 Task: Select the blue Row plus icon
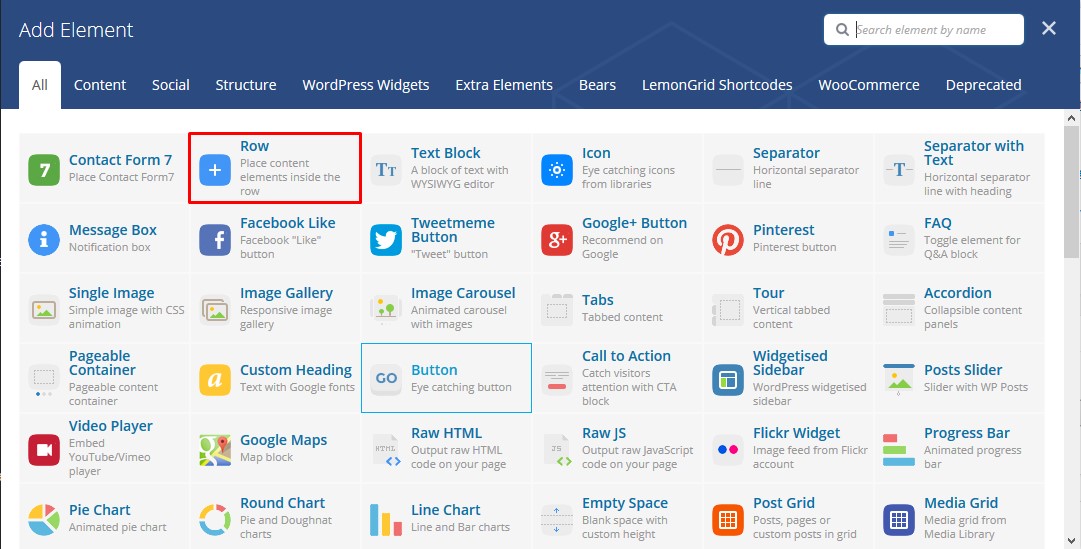215,170
